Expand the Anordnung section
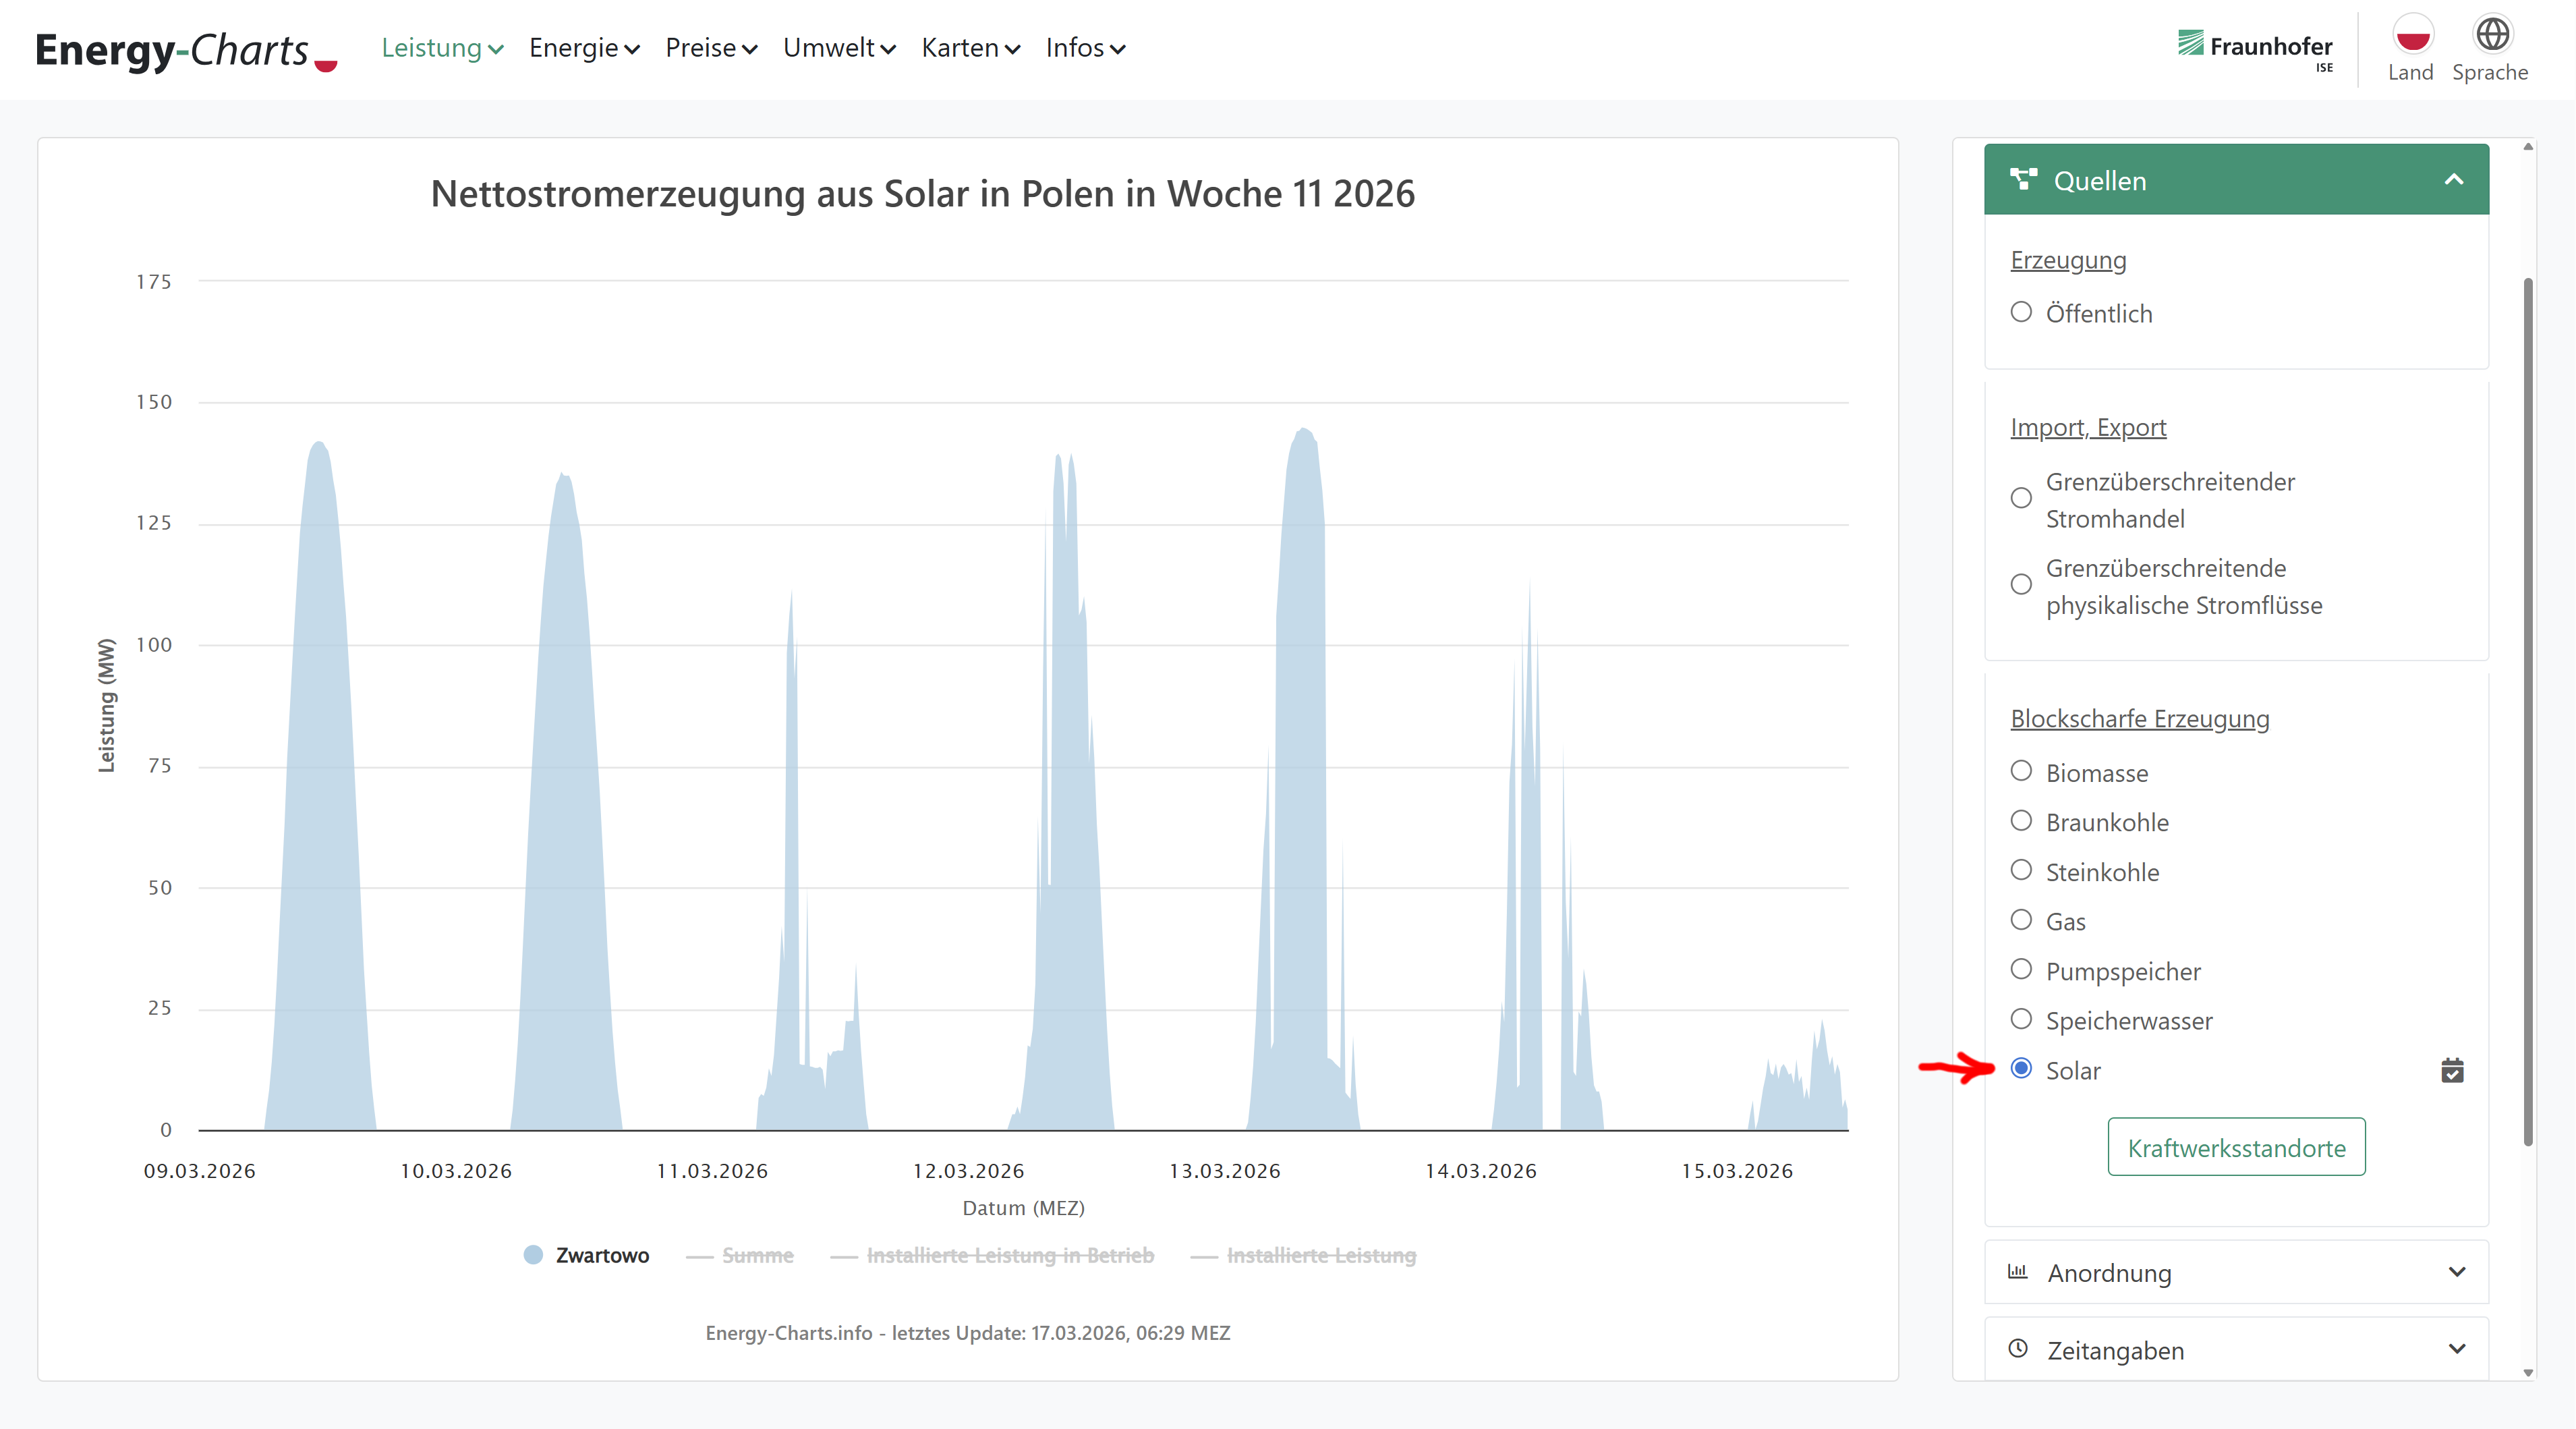 (x=2457, y=1272)
